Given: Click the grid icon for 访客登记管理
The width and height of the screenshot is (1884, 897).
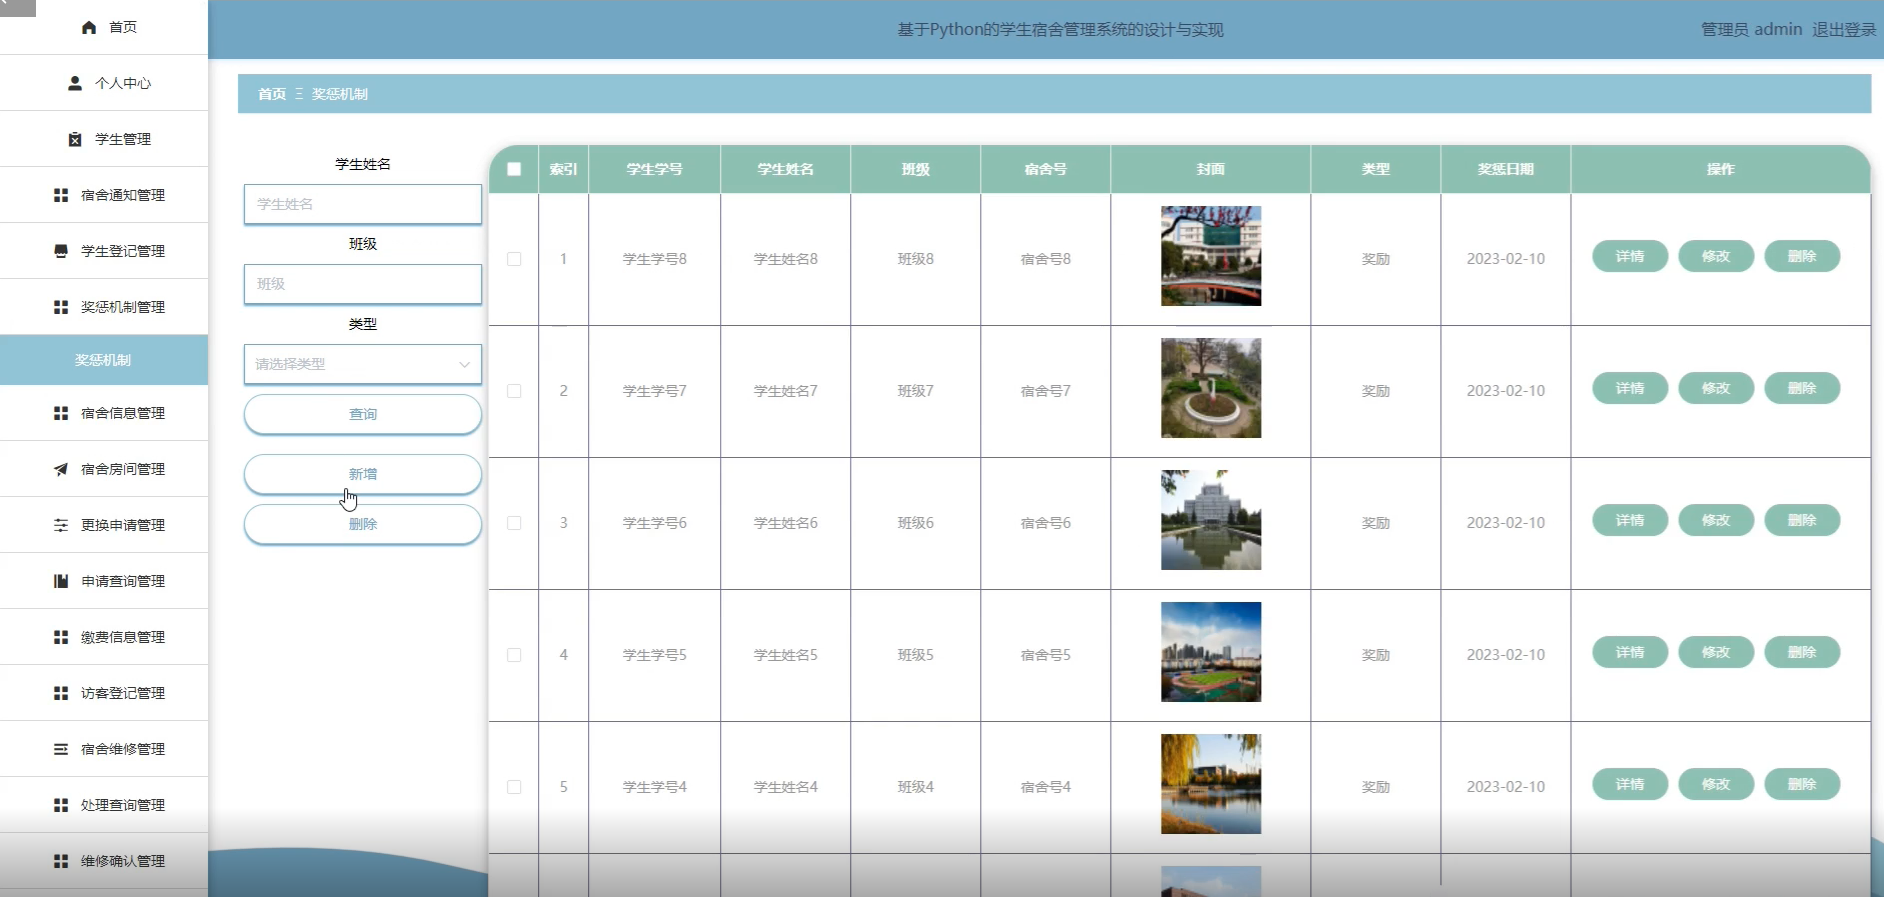Looking at the screenshot, I should tap(61, 693).
